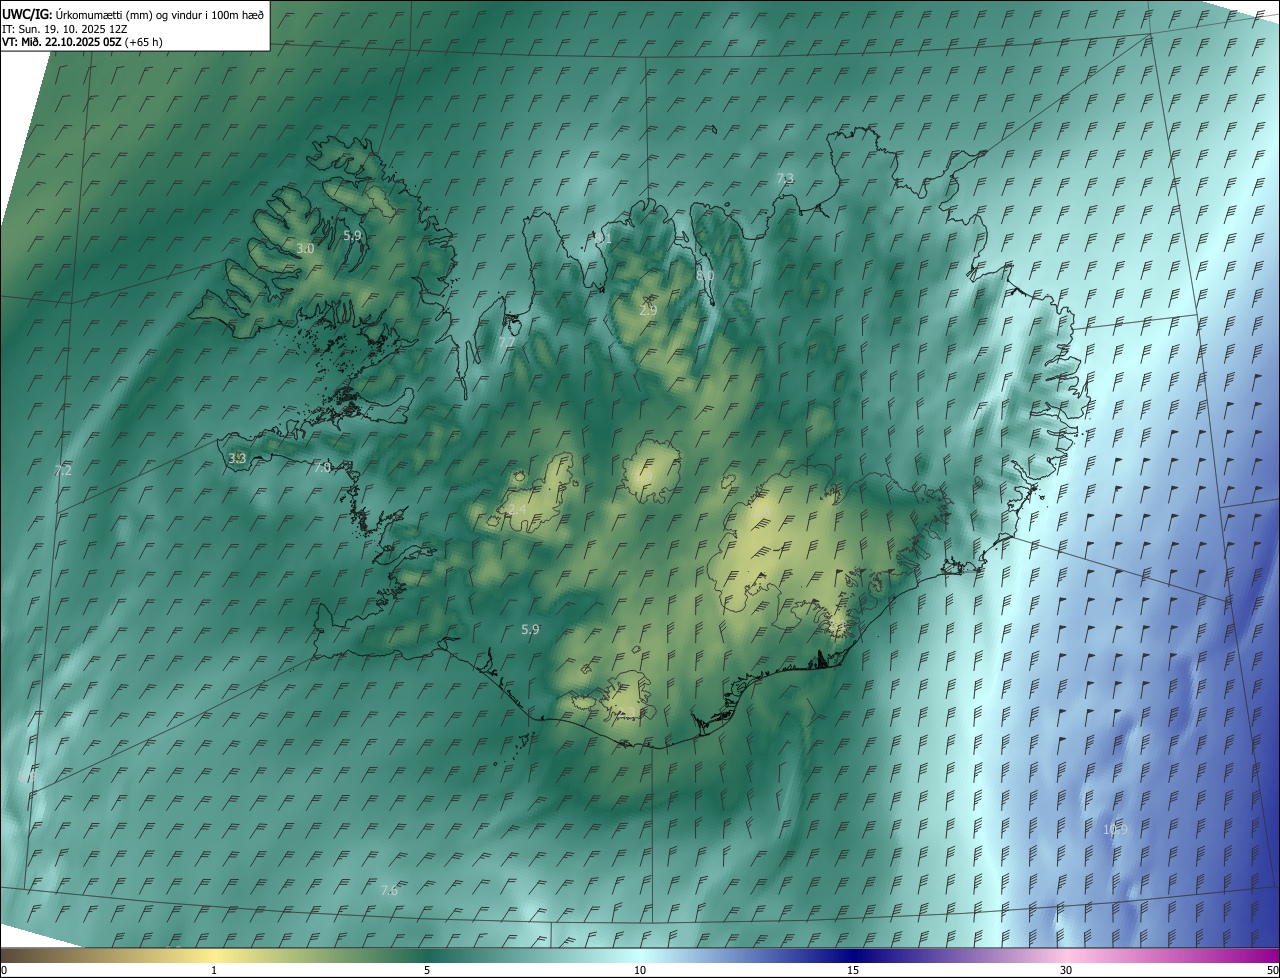Click the 50 tick on the color scale
1280x978 pixels.
[x=1272, y=970]
